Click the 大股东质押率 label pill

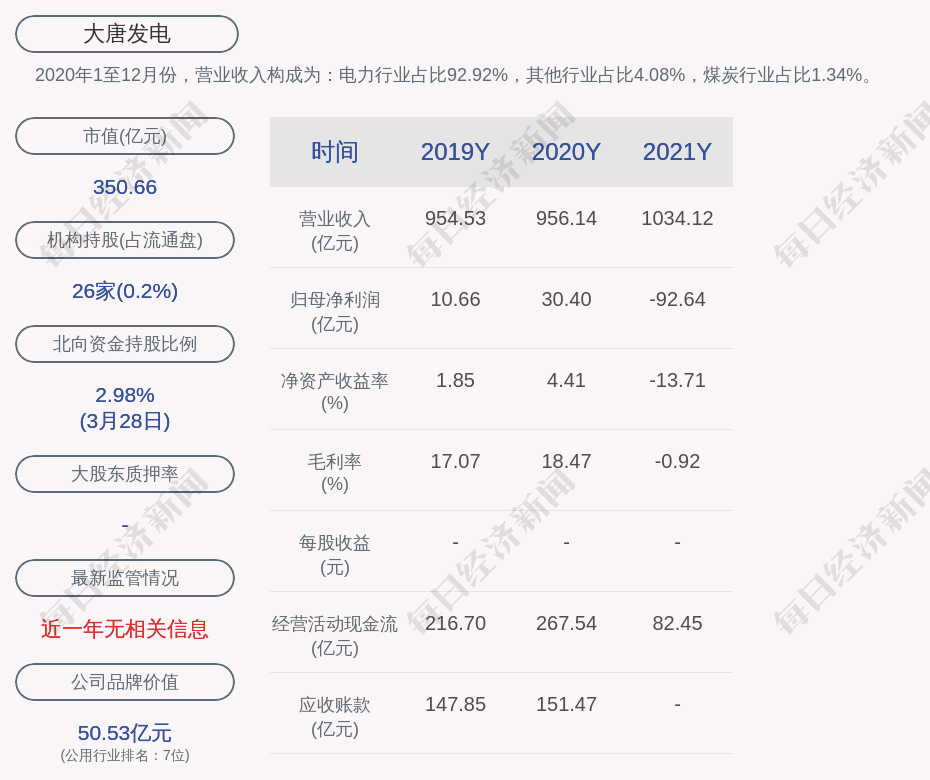point(125,473)
